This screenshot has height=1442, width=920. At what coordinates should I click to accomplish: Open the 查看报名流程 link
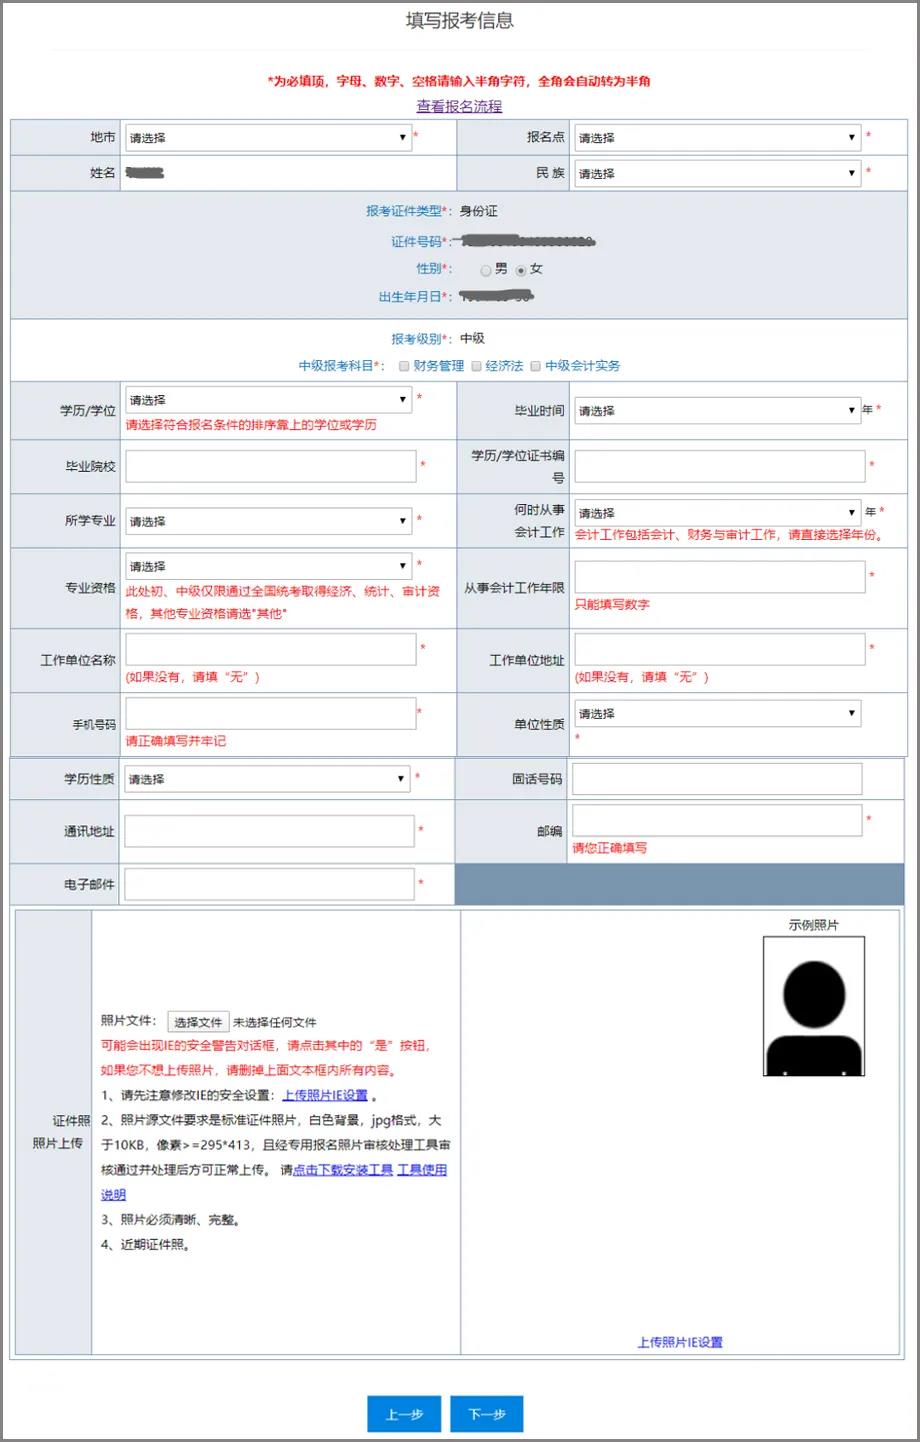[x=459, y=106]
